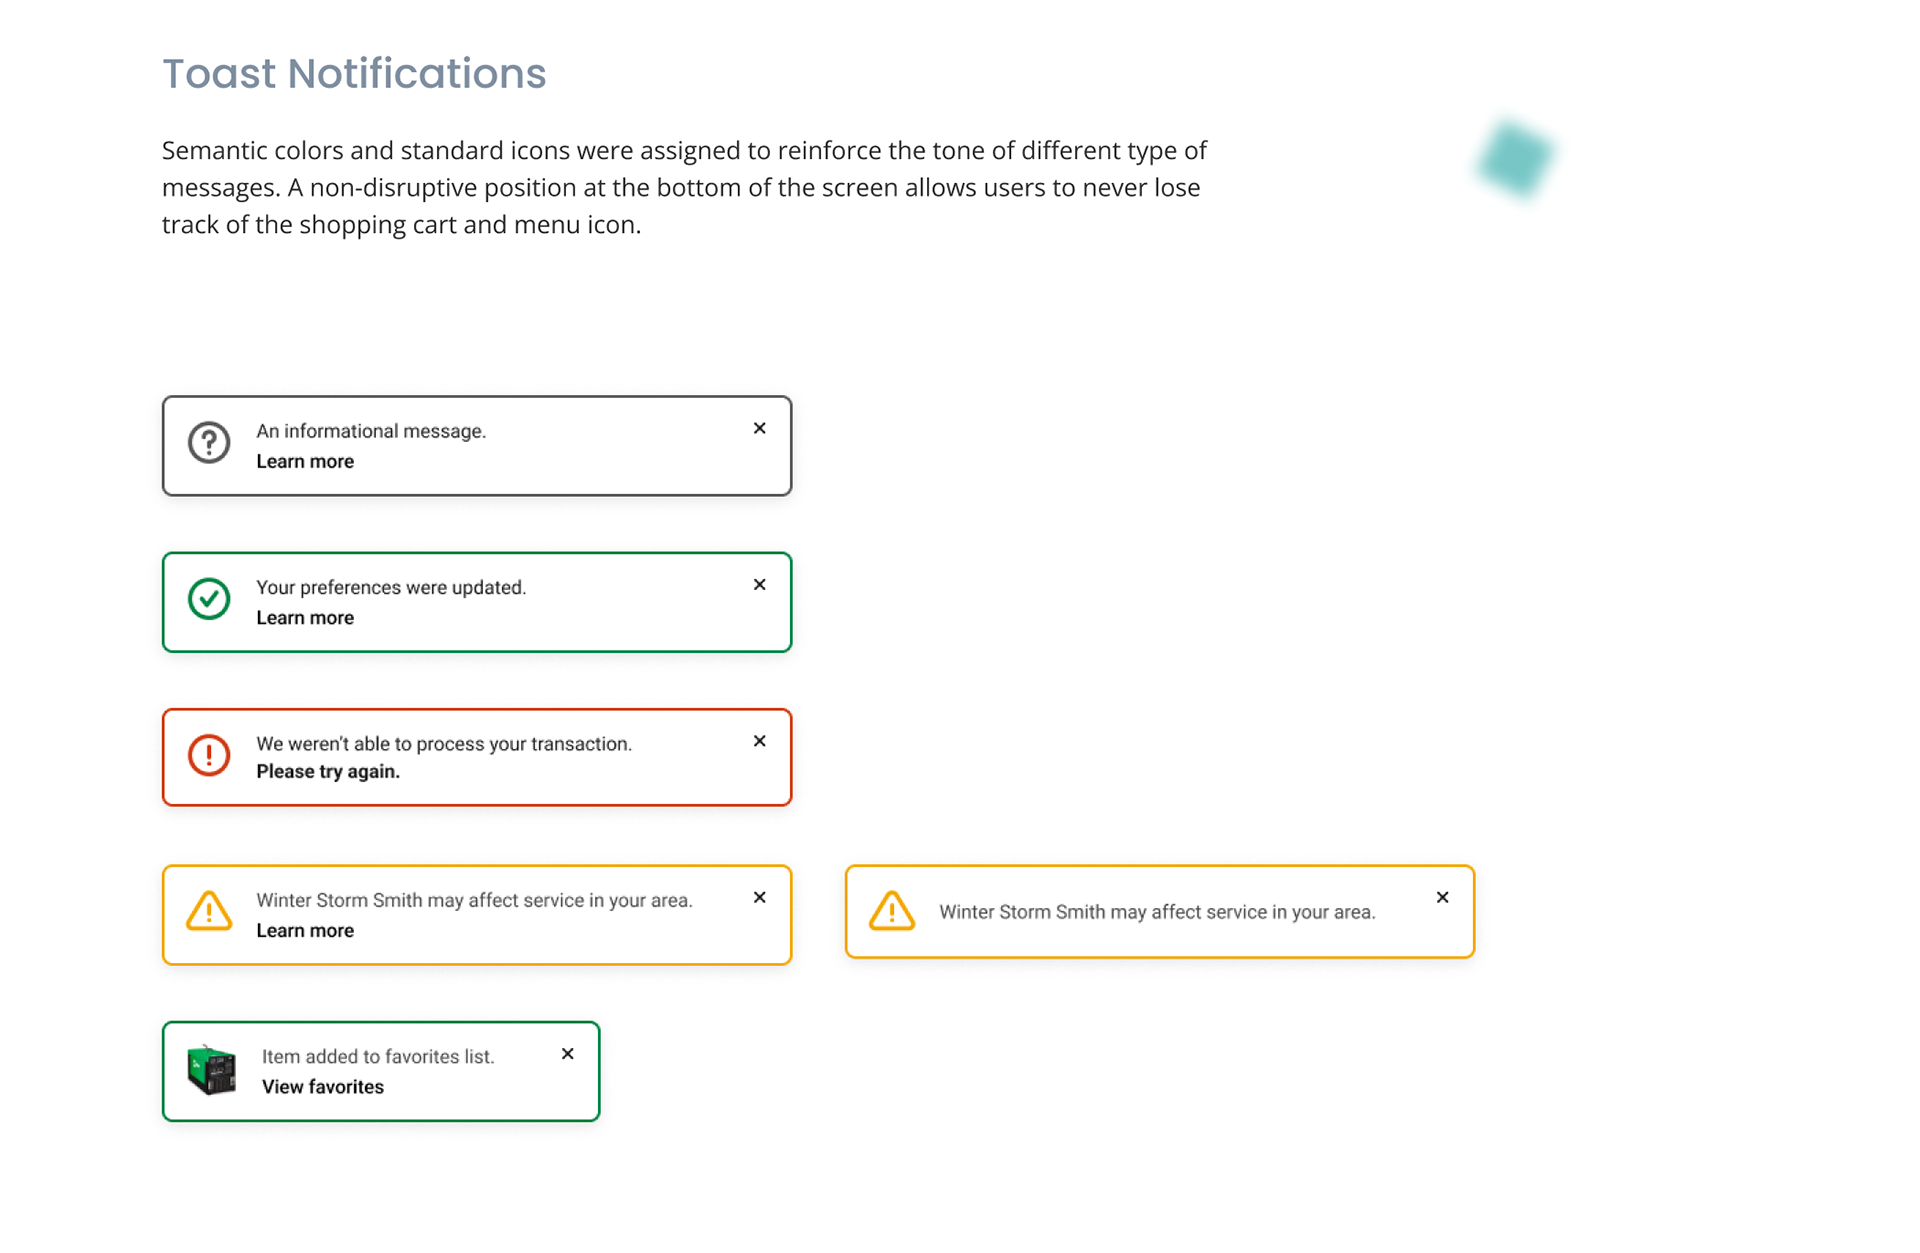Dismiss the informational message toast
Viewport: 1920px width, 1253px height.
pos(760,429)
